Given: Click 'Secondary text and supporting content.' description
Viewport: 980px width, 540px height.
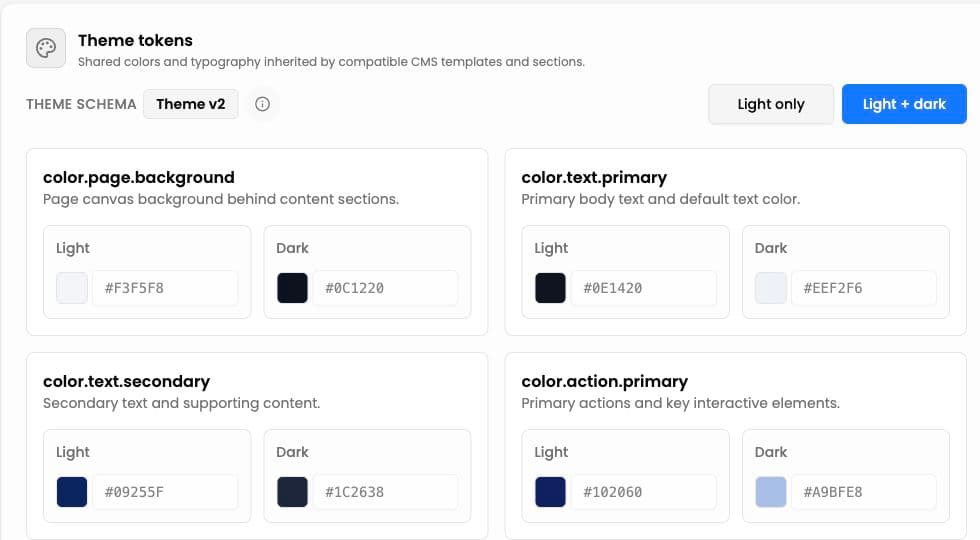Looking at the screenshot, I should pyautogui.click(x=181, y=403).
